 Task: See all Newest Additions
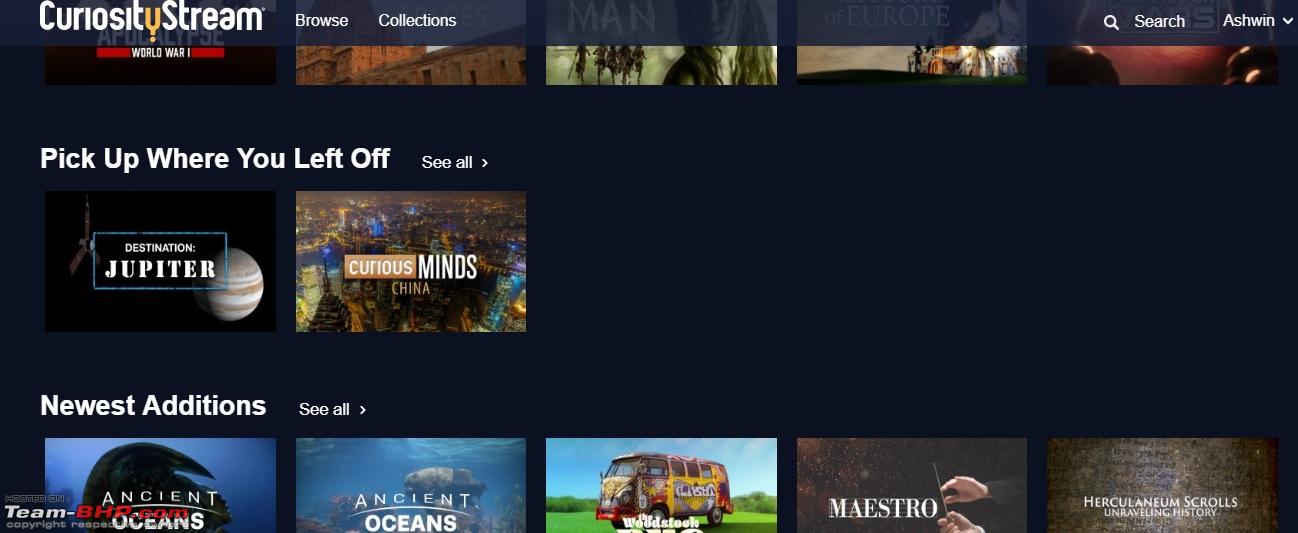333,409
